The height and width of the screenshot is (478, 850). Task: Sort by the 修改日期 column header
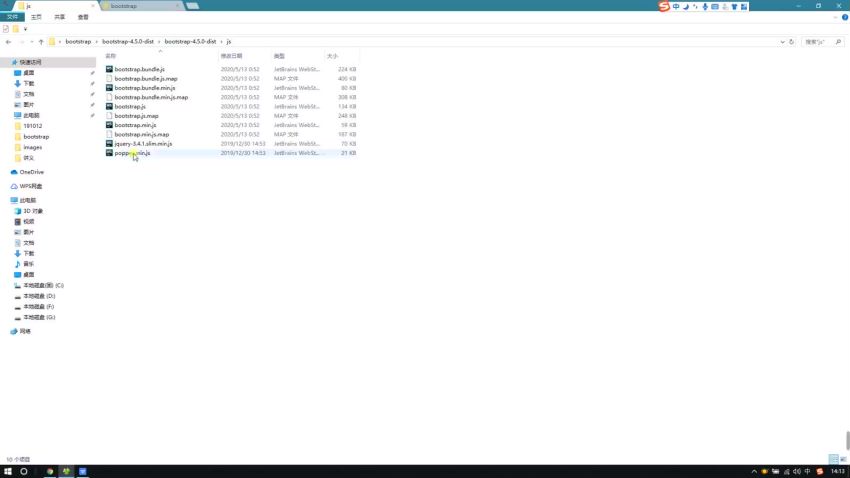click(231, 56)
